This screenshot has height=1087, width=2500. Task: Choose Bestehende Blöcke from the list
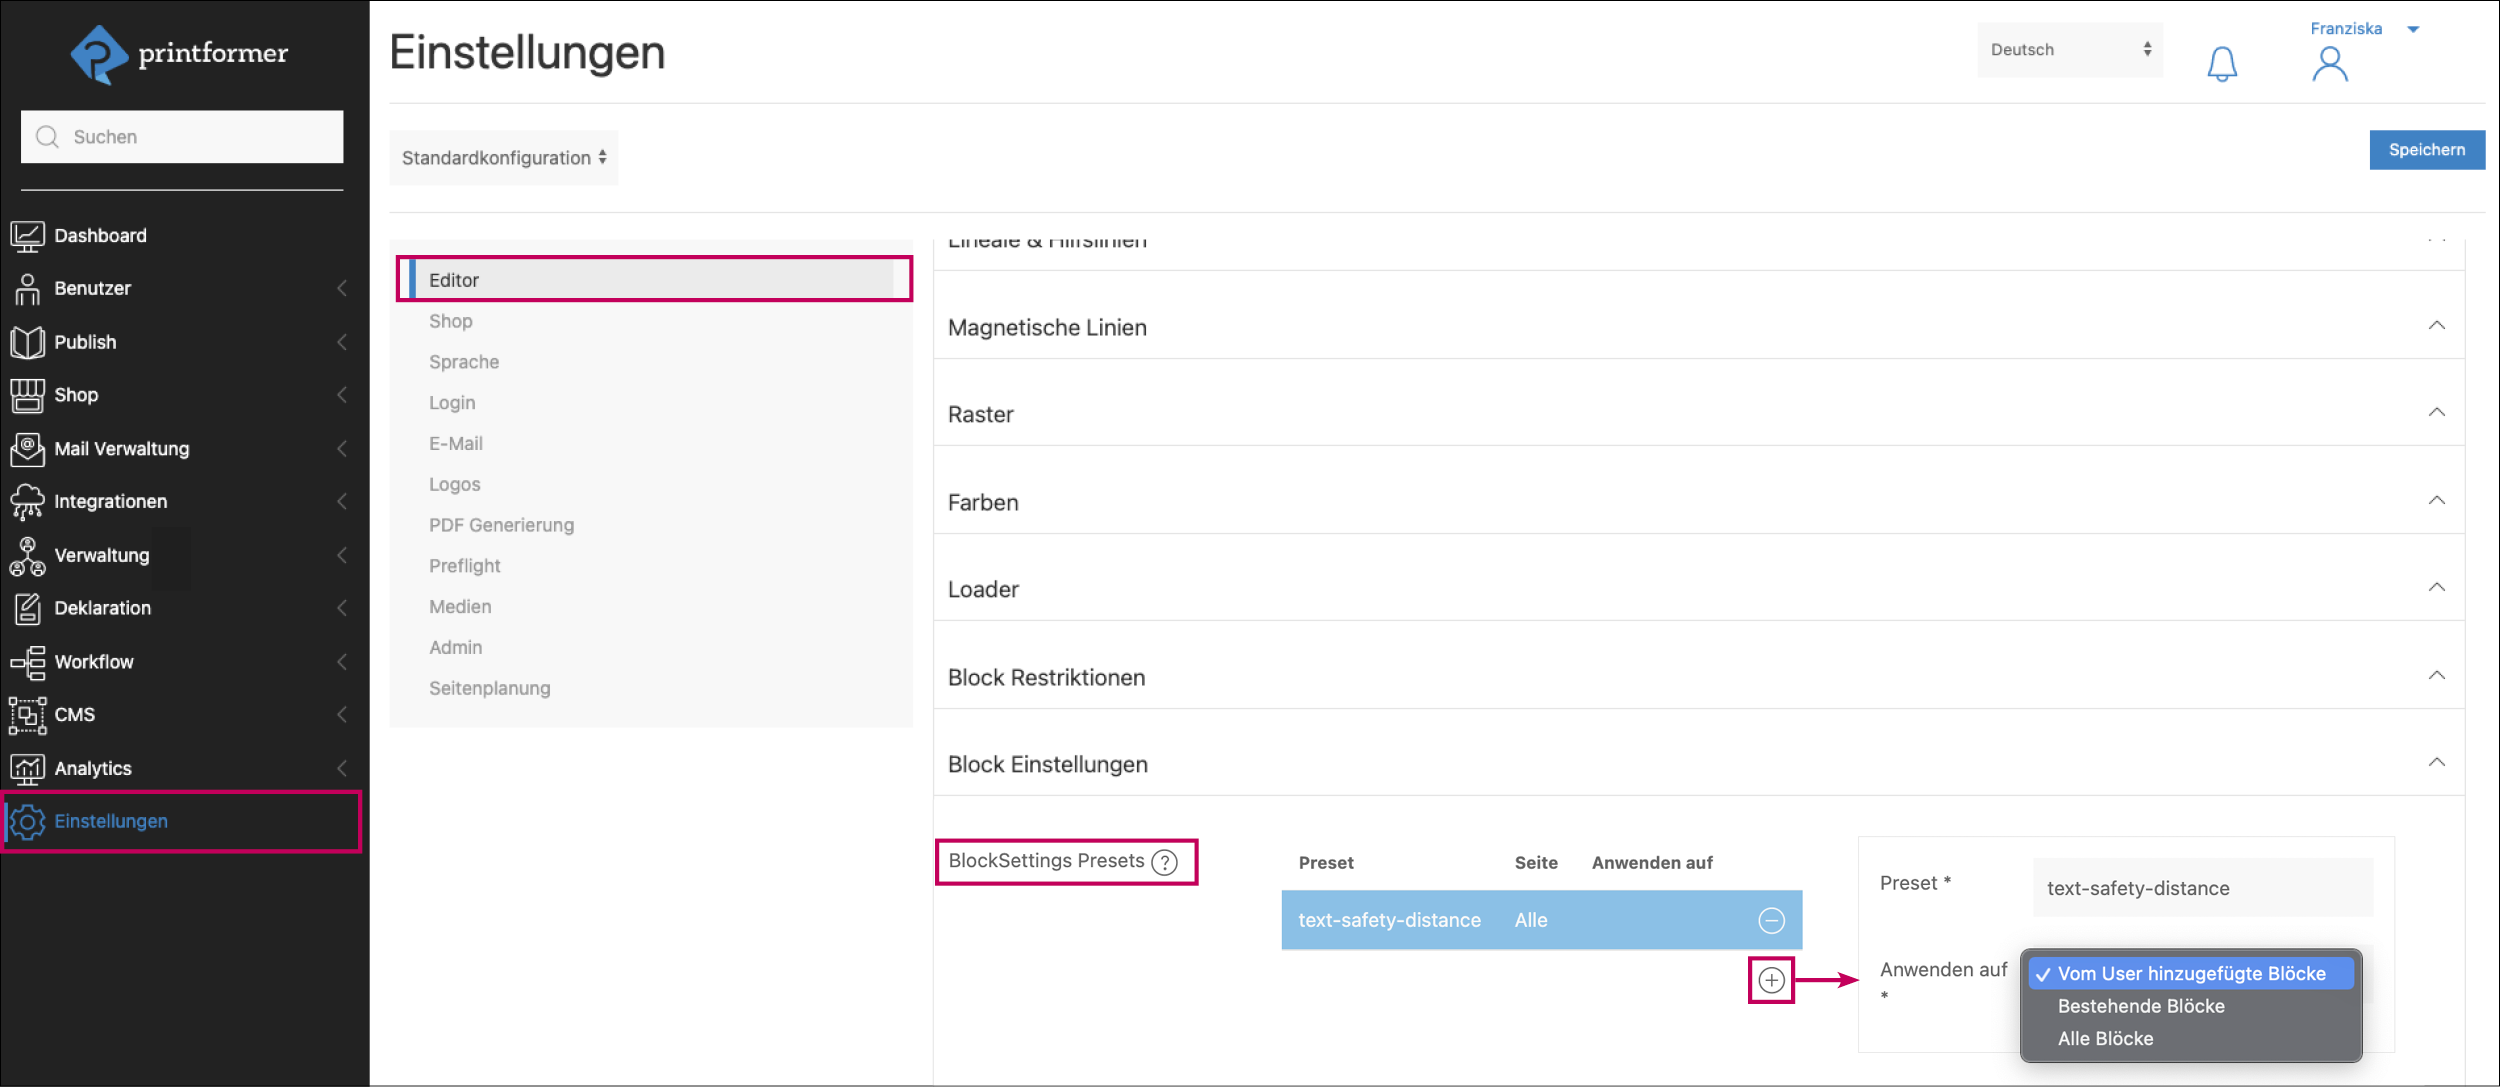(x=2141, y=1006)
